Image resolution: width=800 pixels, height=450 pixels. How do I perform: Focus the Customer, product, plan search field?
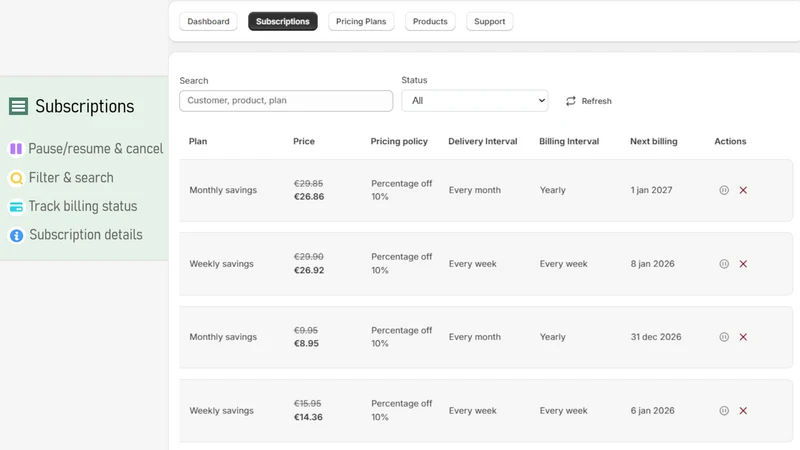point(286,101)
